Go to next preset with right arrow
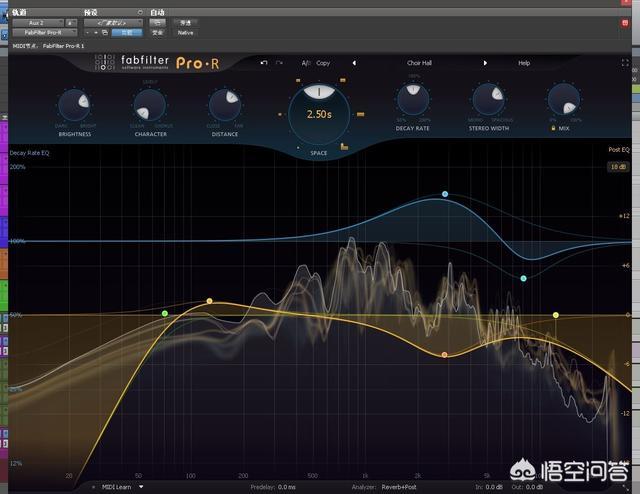This screenshot has width=640, height=494. [485, 63]
